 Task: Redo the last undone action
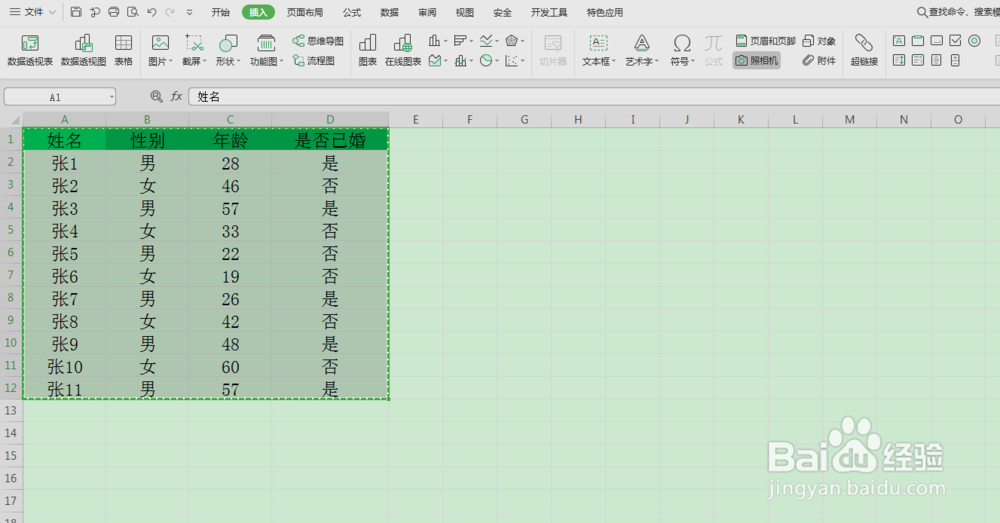click(170, 12)
